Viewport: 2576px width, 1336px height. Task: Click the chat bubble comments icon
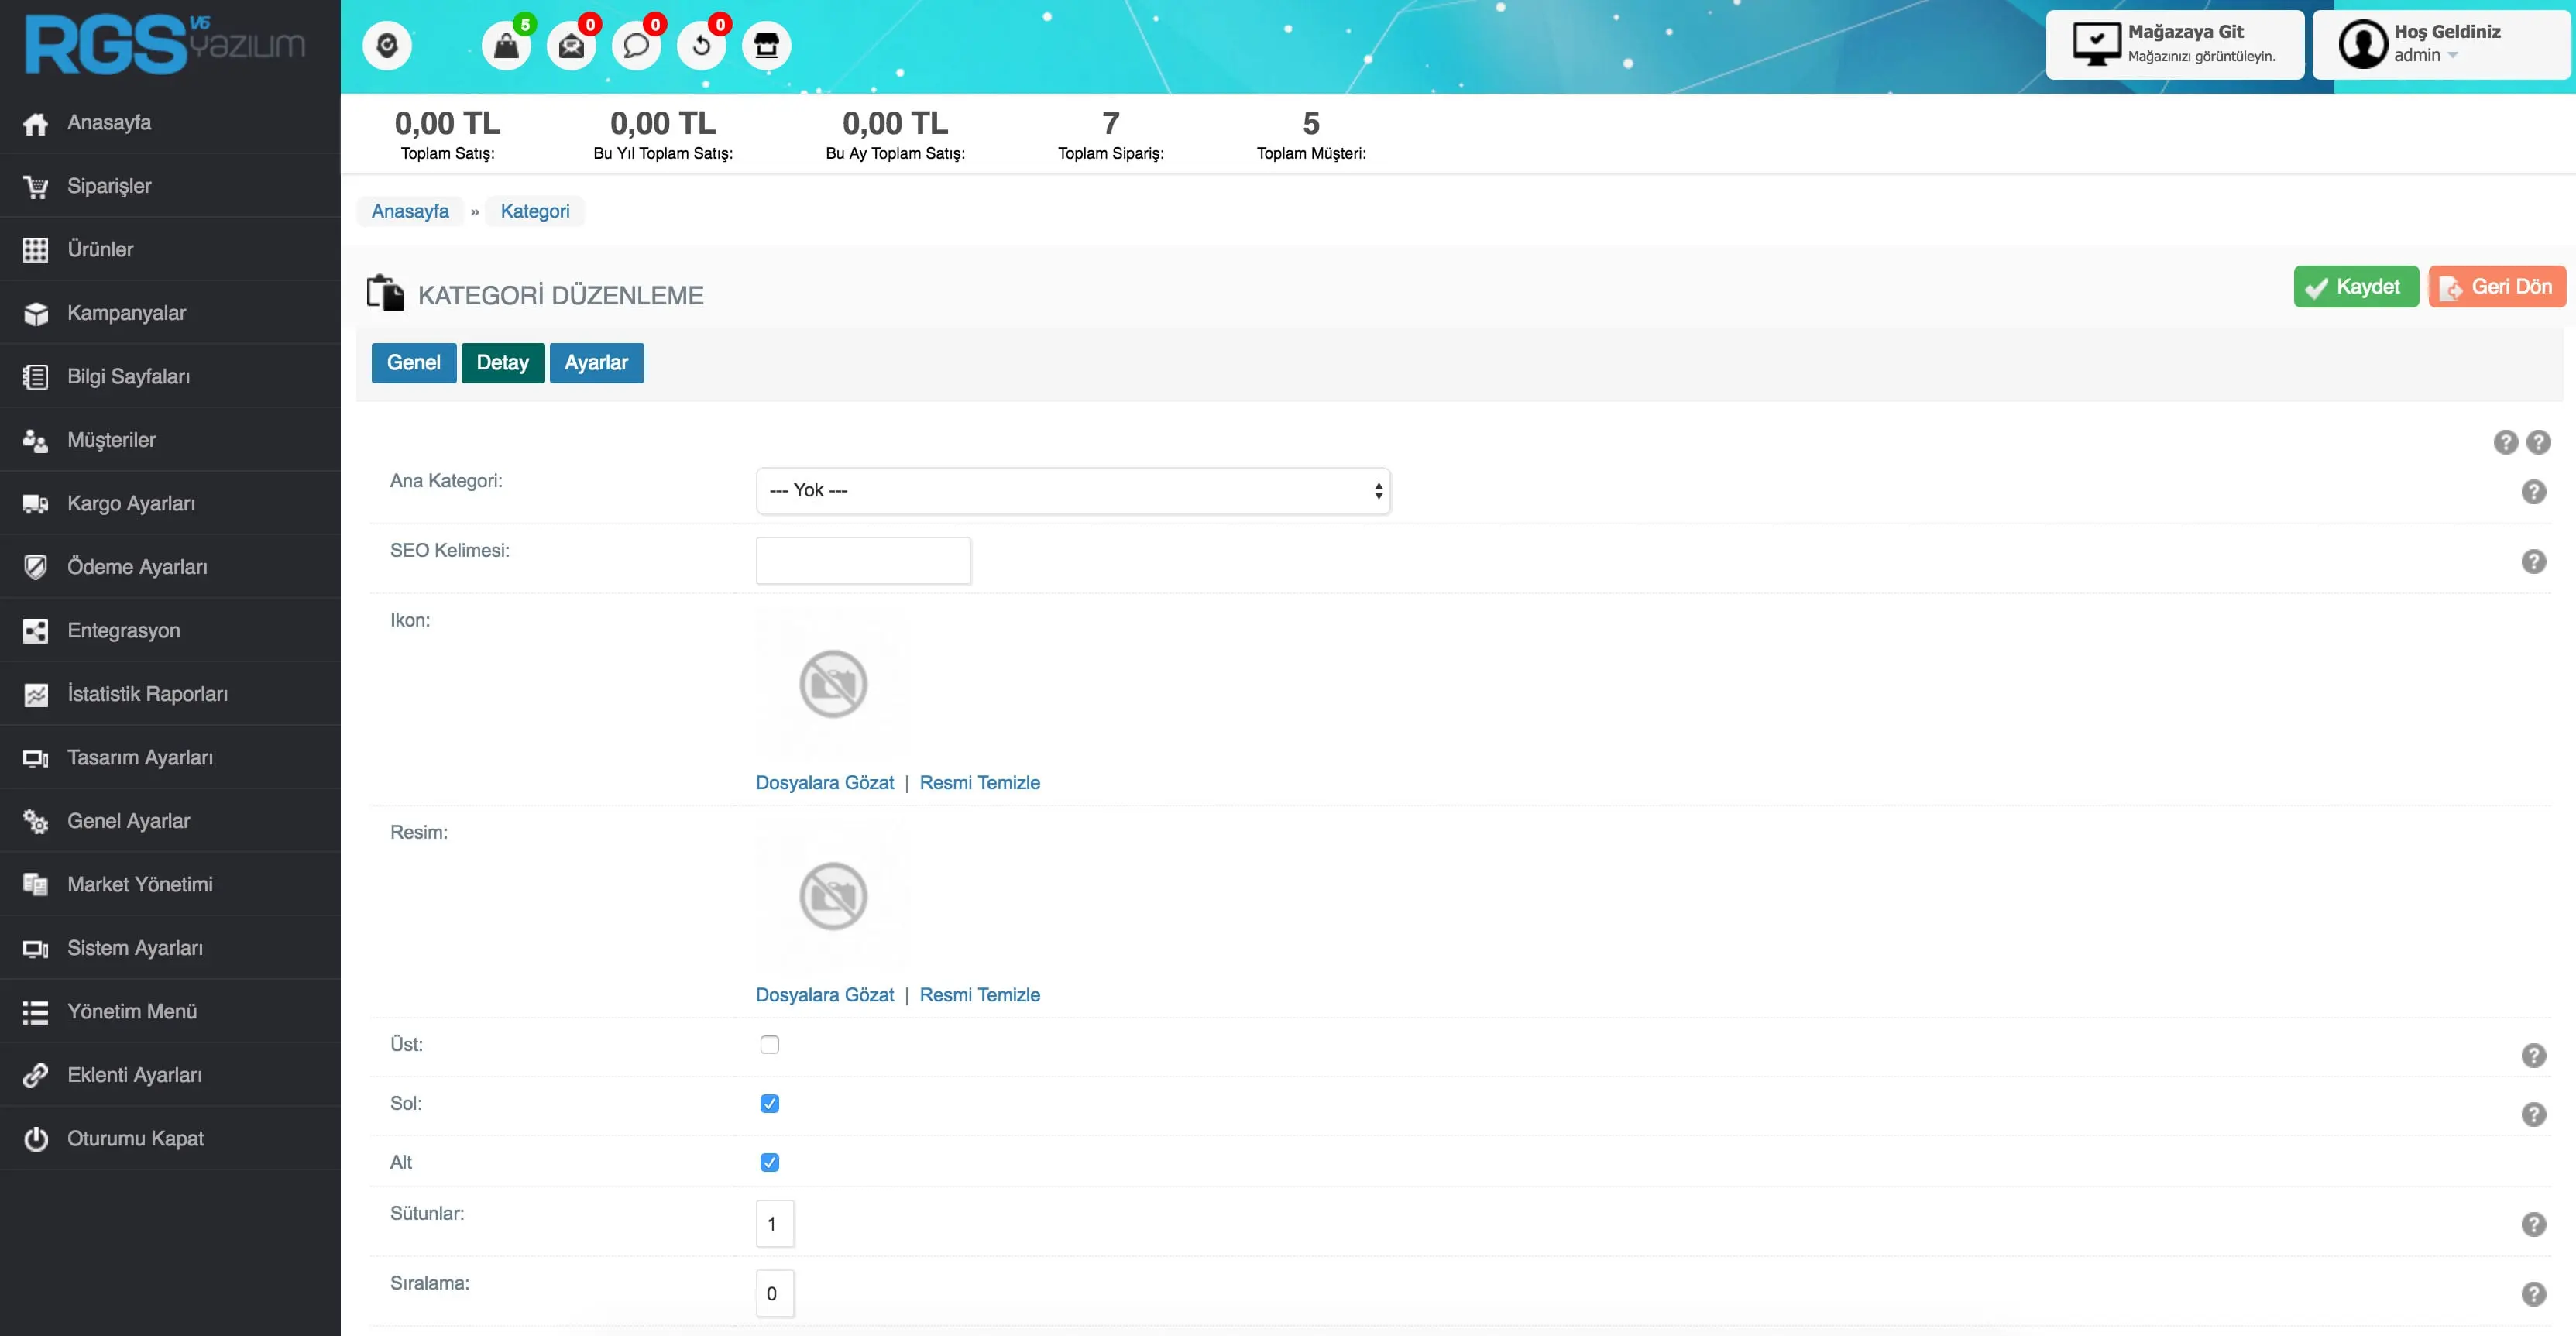636,46
